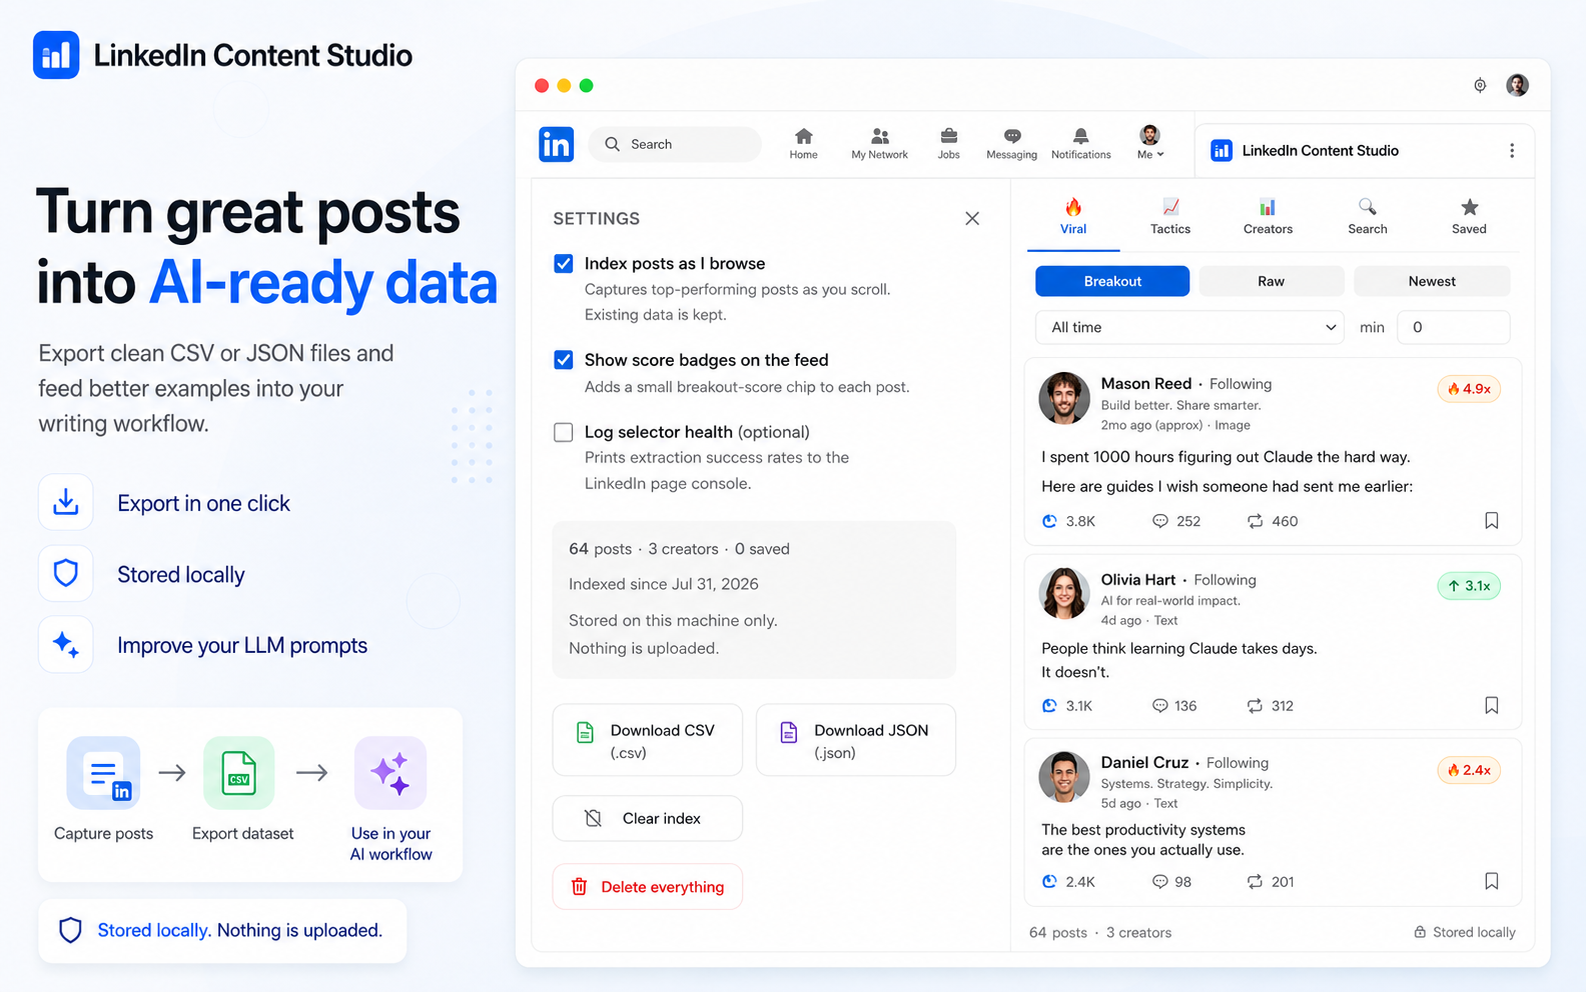
Task: Open Messaging chat icon
Action: 1012,136
